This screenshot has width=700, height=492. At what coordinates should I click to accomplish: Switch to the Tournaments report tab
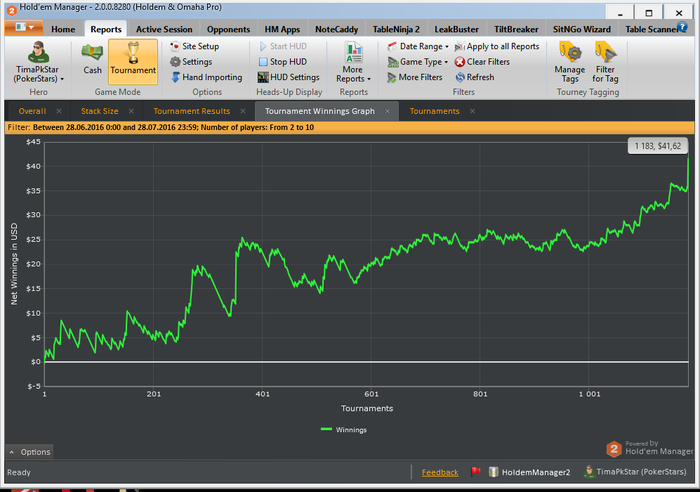point(434,111)
